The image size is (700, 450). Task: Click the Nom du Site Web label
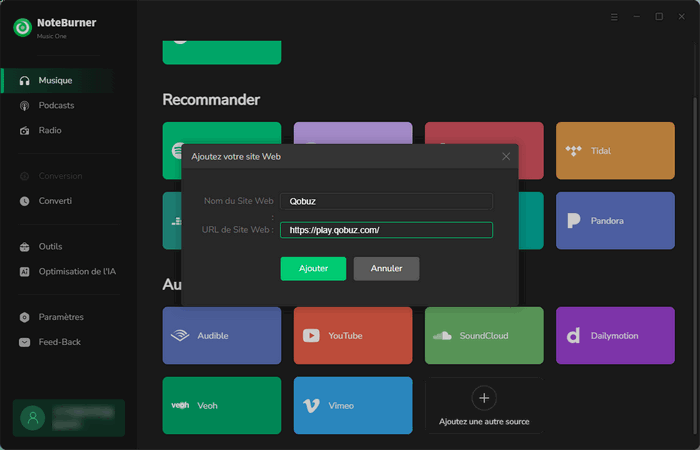238,201
